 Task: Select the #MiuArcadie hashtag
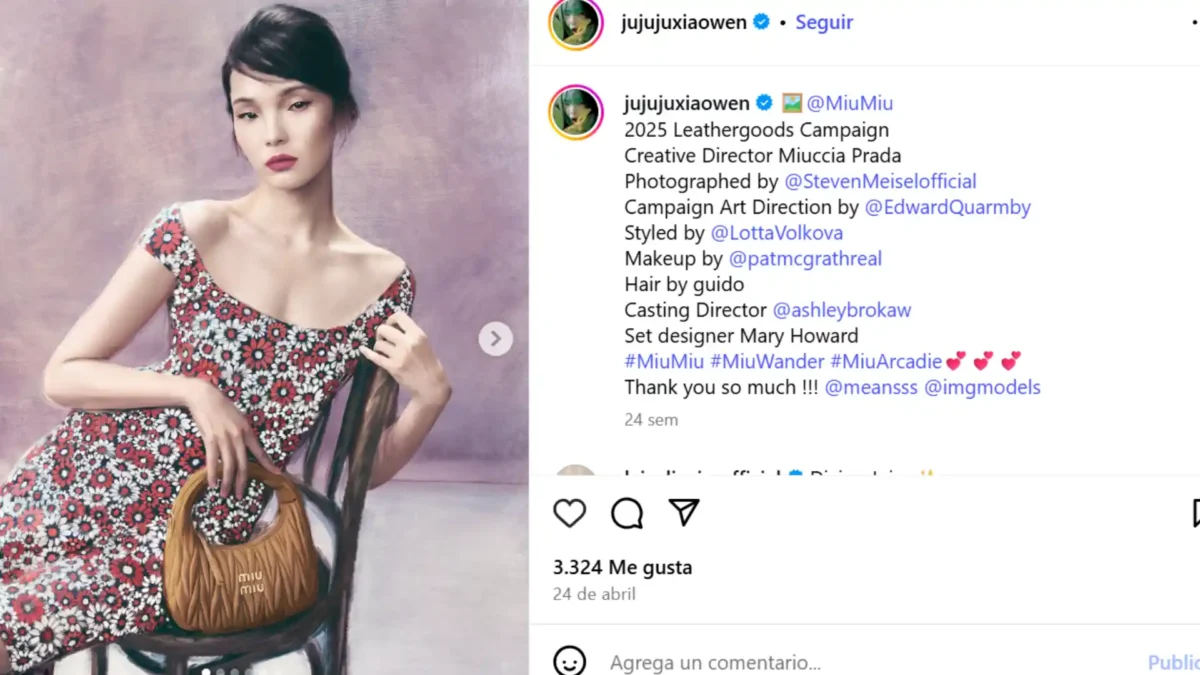pos(886,361)
